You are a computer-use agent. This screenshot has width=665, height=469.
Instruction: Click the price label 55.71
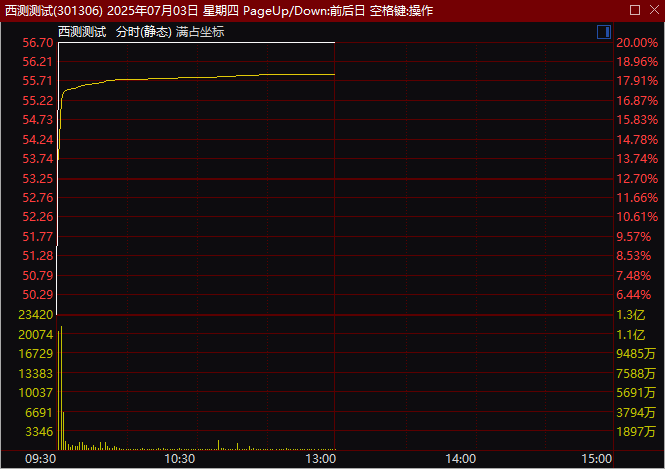38,81
